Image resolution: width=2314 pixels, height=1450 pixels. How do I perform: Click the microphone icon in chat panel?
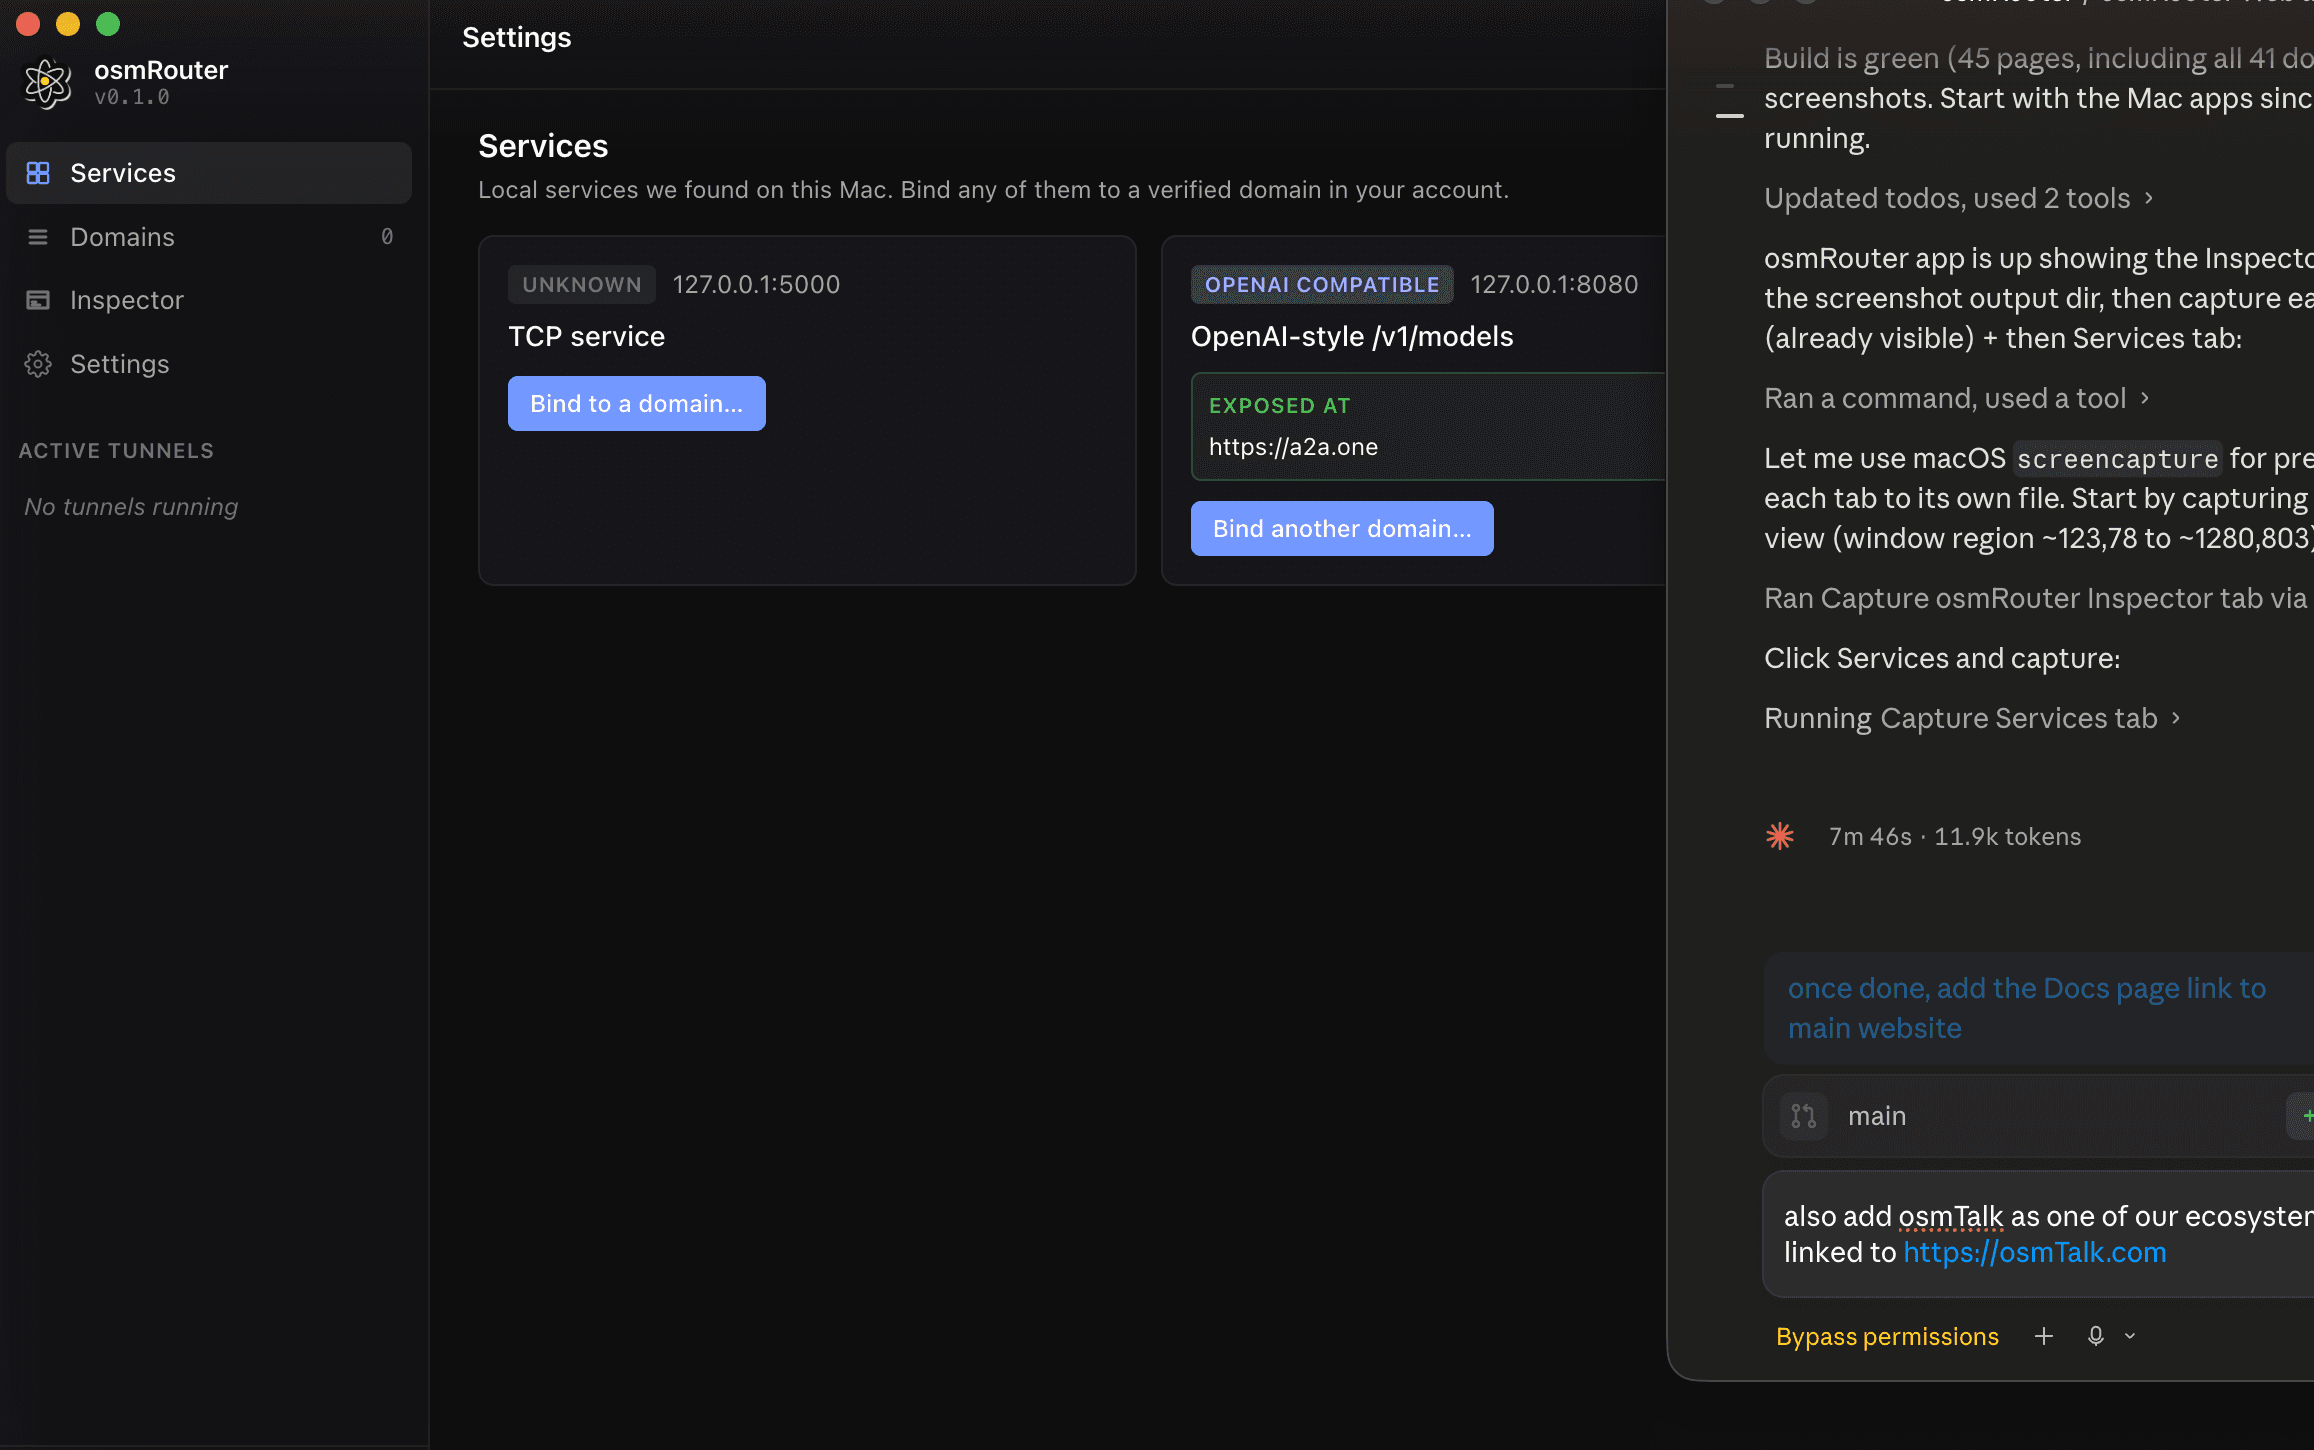click(2096, 1336)
